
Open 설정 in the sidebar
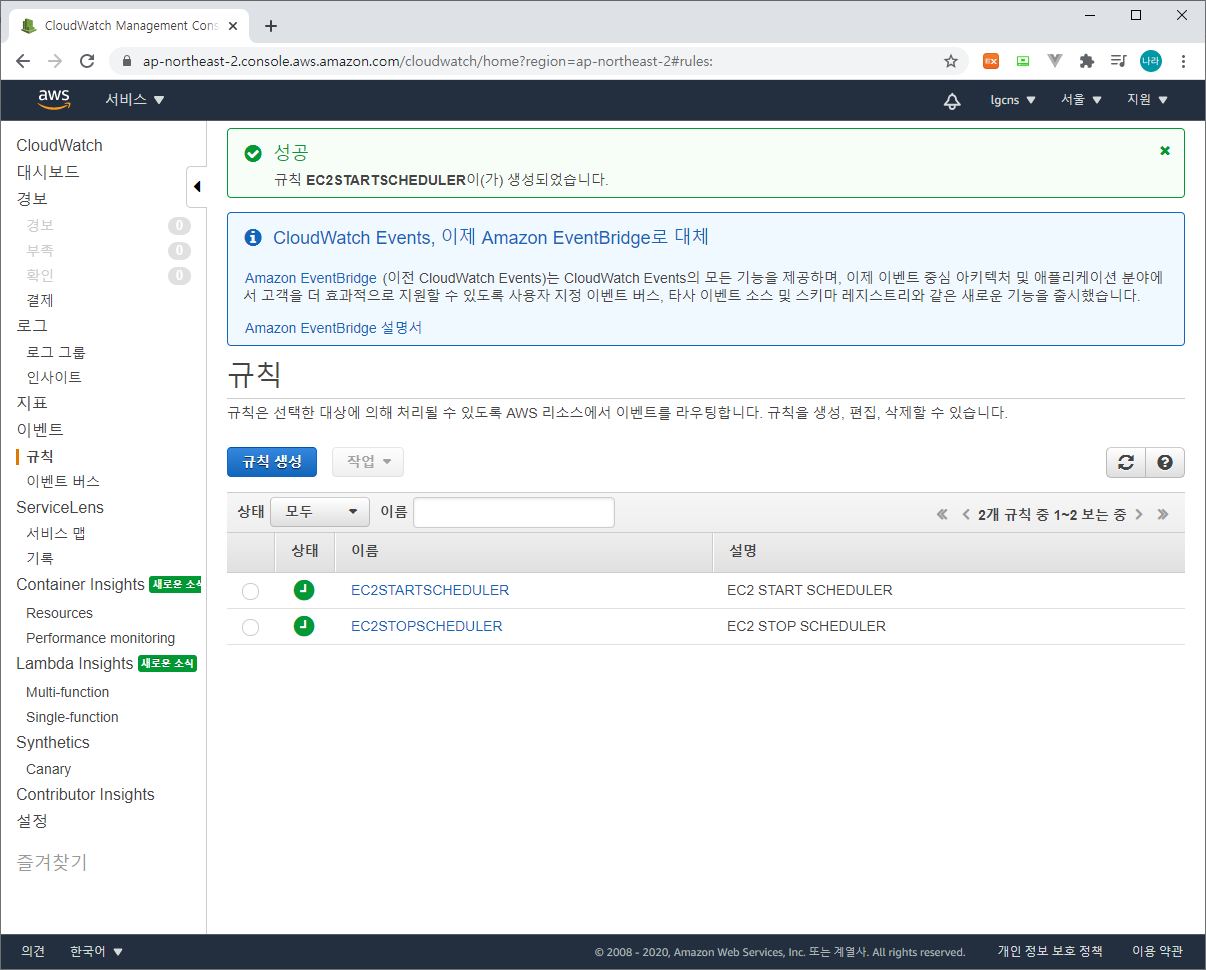(x=32, y=821)
